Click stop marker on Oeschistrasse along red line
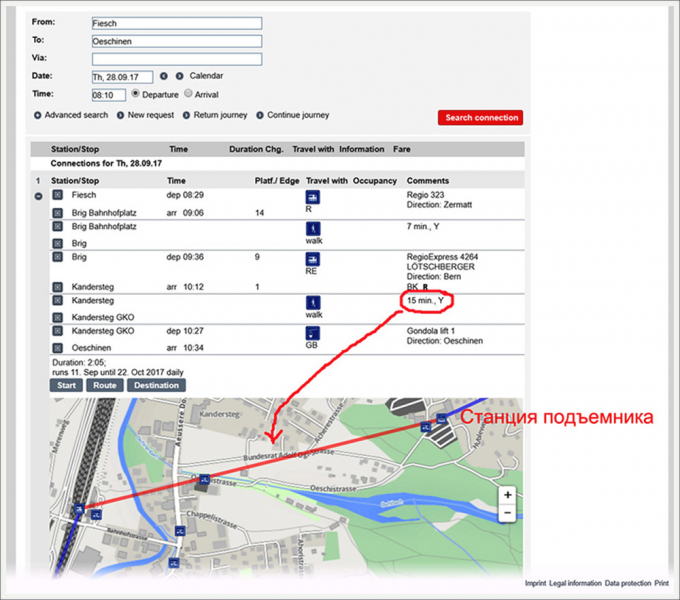Screen dimensions: 680x600 click(x=204, y=479)
